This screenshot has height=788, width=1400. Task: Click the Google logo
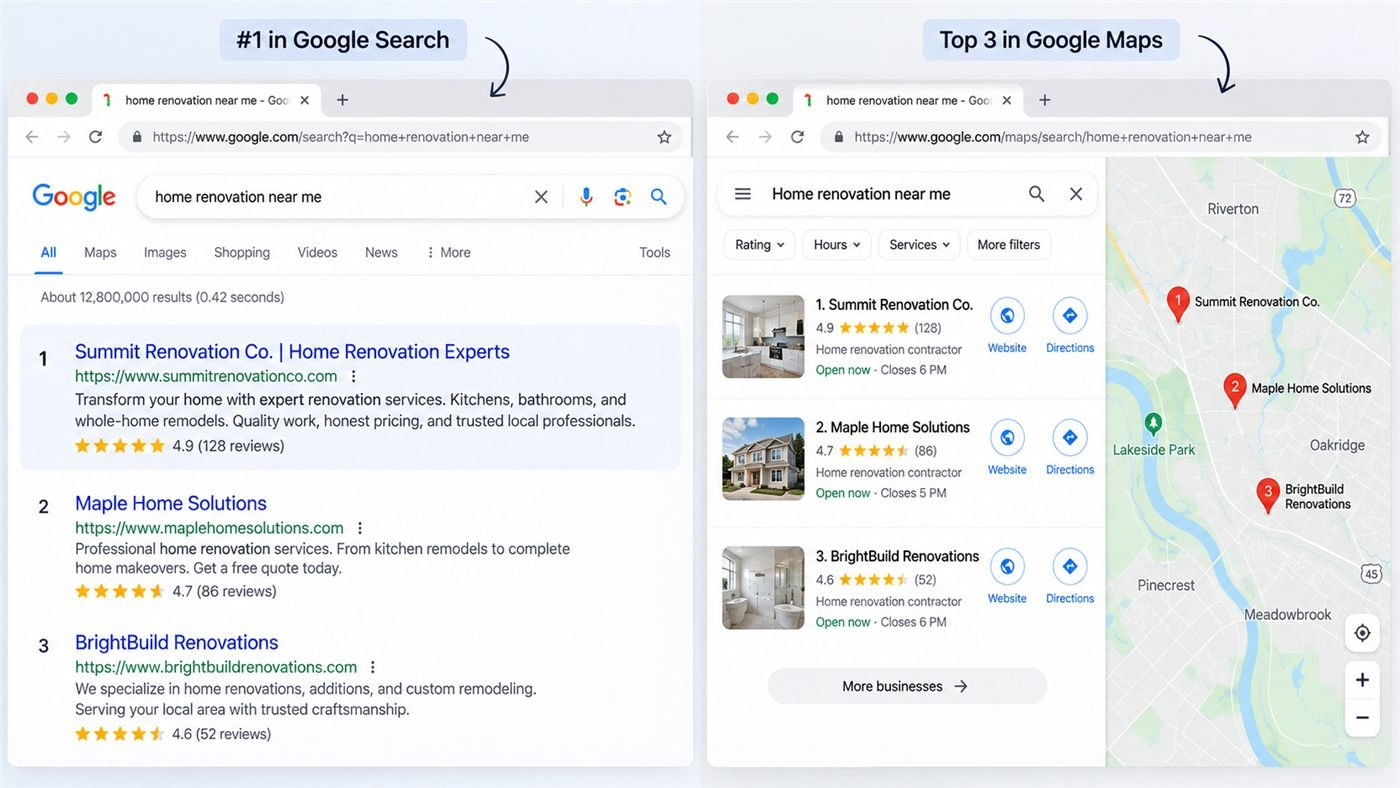point(74,197)
